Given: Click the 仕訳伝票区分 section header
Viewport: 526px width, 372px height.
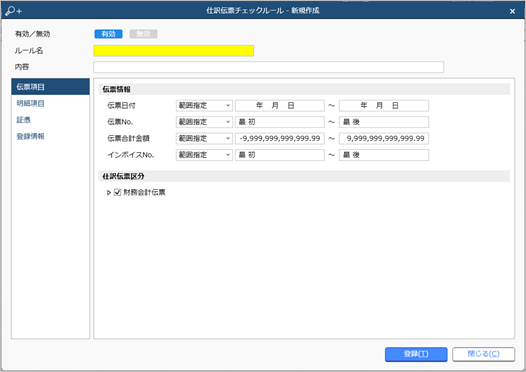Looking at the screenshot, I should (304, 176).
